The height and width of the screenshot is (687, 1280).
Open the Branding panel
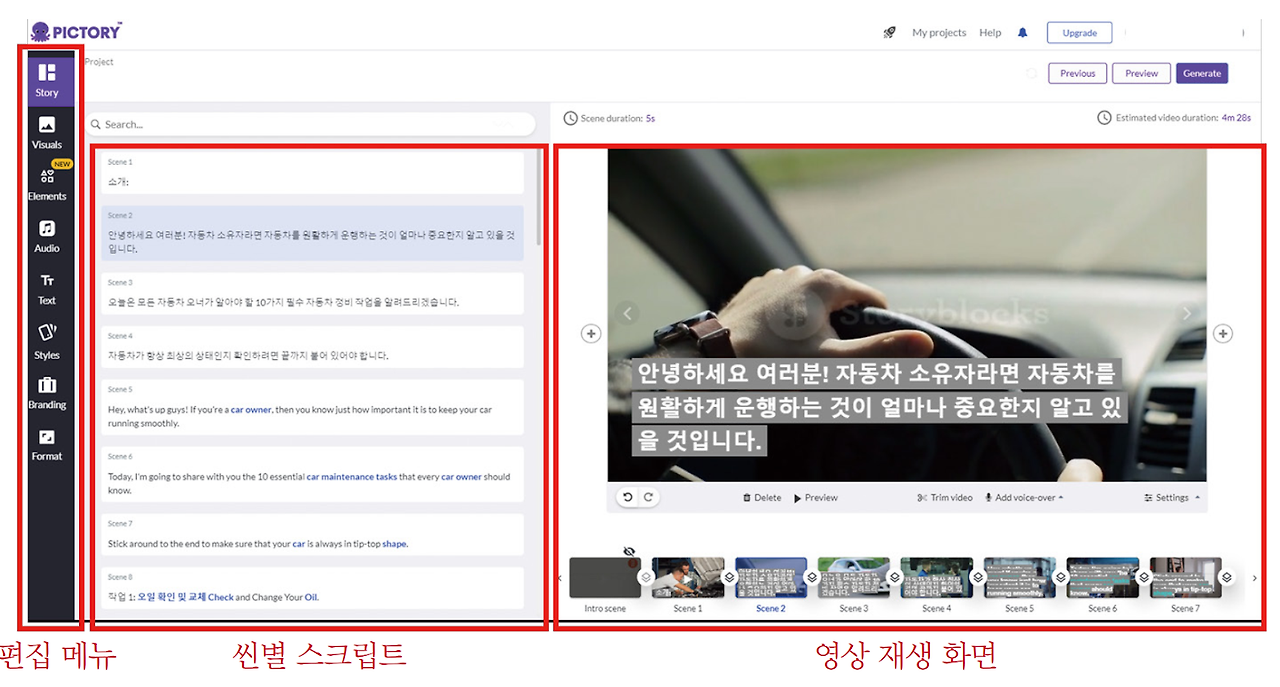point(47,393)
